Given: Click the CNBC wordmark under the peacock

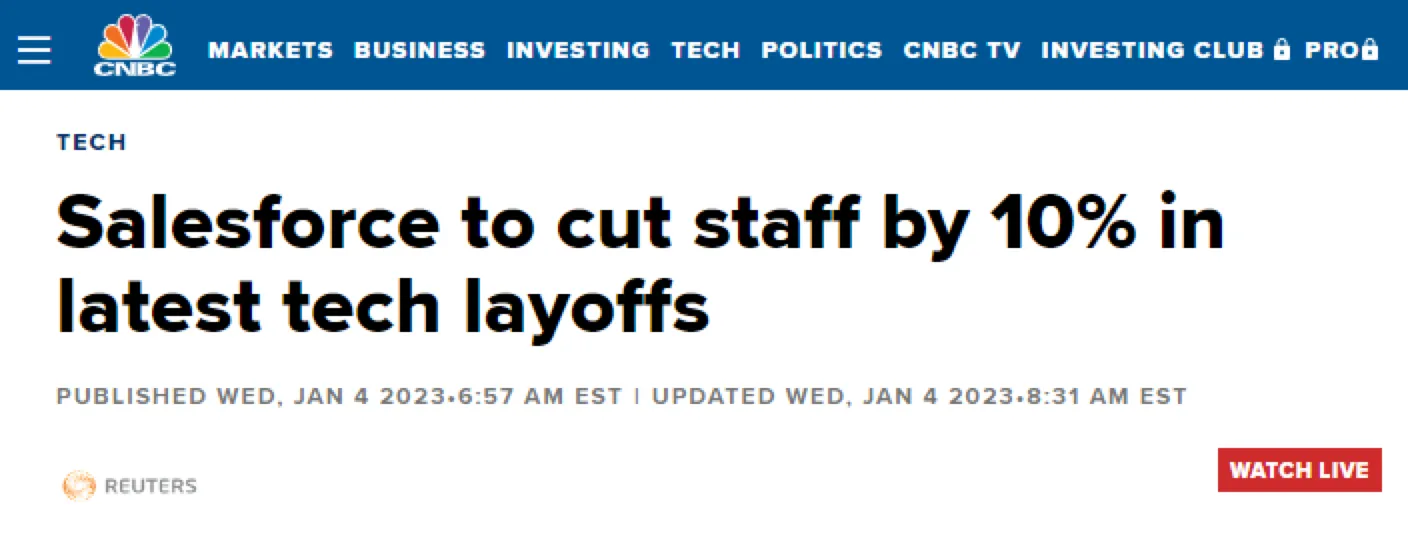Looking at the screenshot, I should pyautogui.click(x=135, y=69).
